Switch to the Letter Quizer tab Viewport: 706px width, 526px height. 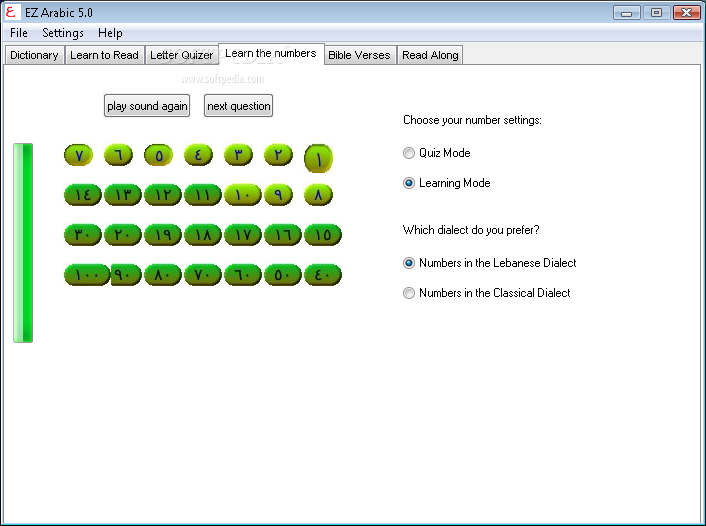click(181, 55)
